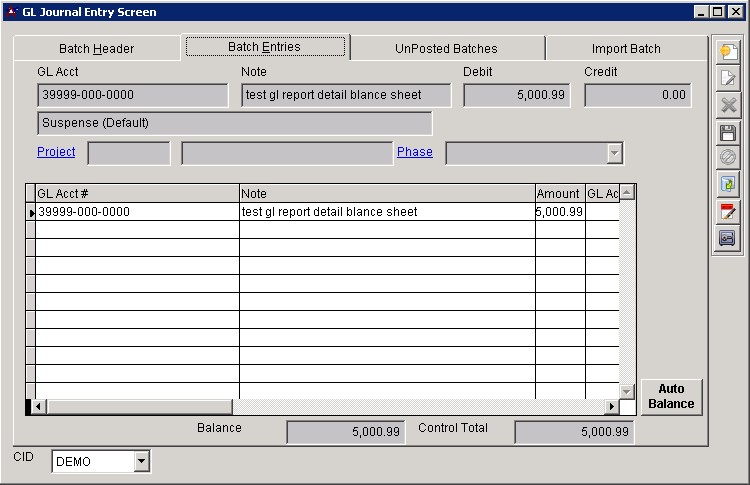Image resolution: width=750 pixels, height=485 pixels.
Task: Click the Edit document pencil icon
Action: click(727, 79)
